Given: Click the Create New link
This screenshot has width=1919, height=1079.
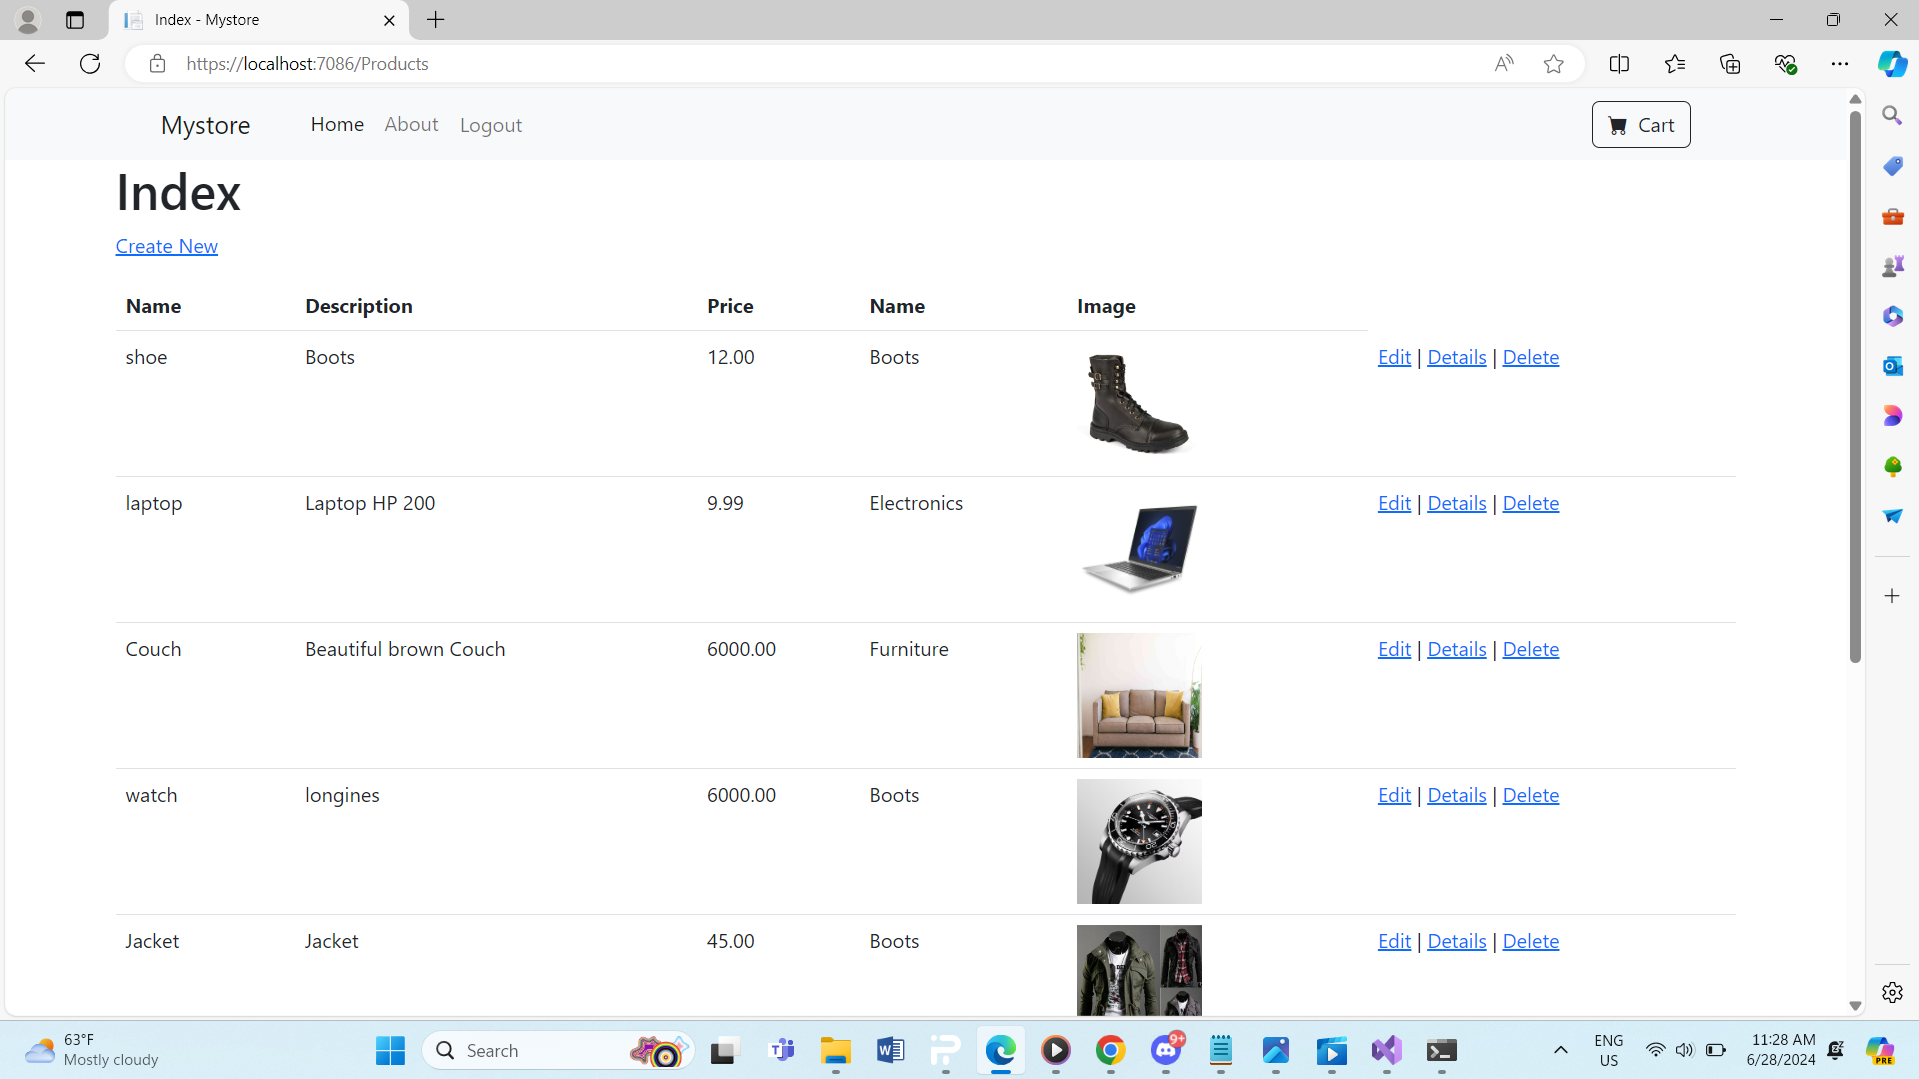Looking at the screenshot, I should (x=167, y=247).
